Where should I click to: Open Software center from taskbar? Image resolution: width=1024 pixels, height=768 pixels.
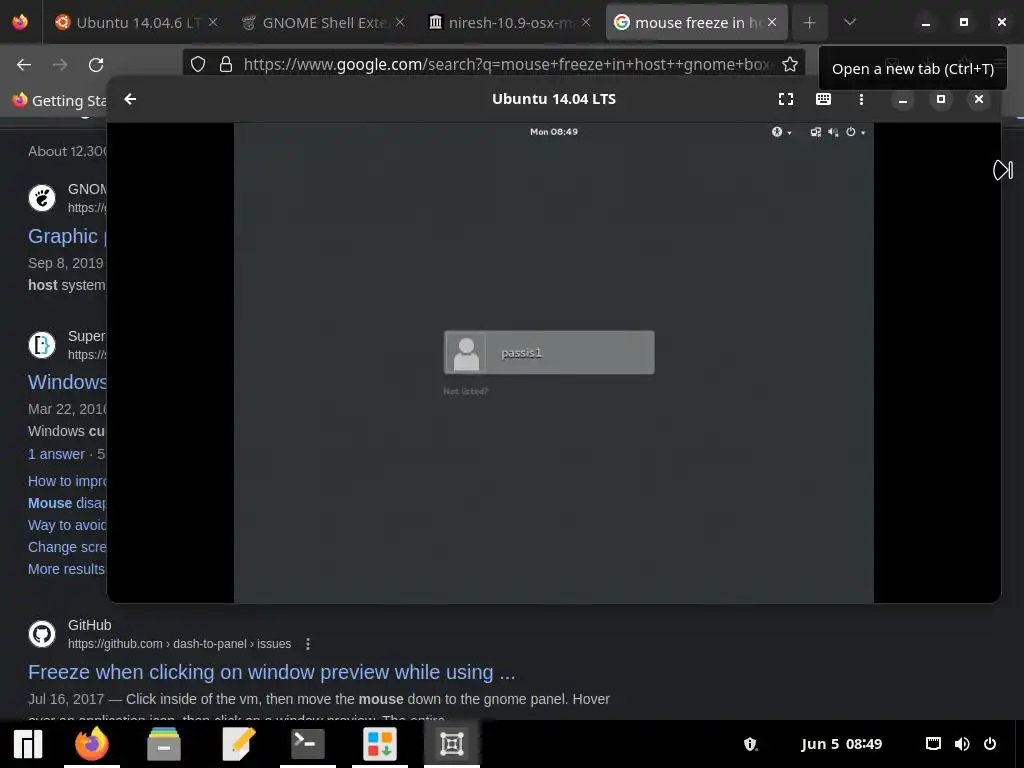click(380, 744)
